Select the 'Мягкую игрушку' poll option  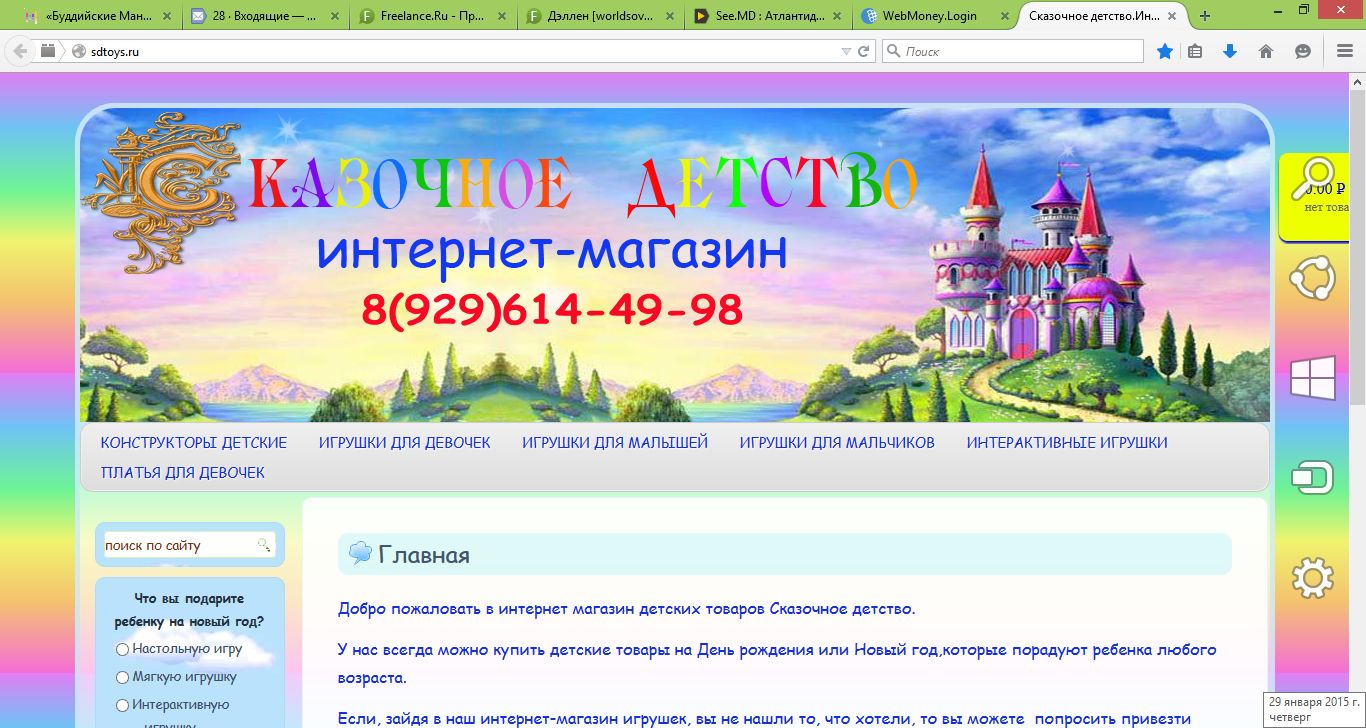point(122,677)
